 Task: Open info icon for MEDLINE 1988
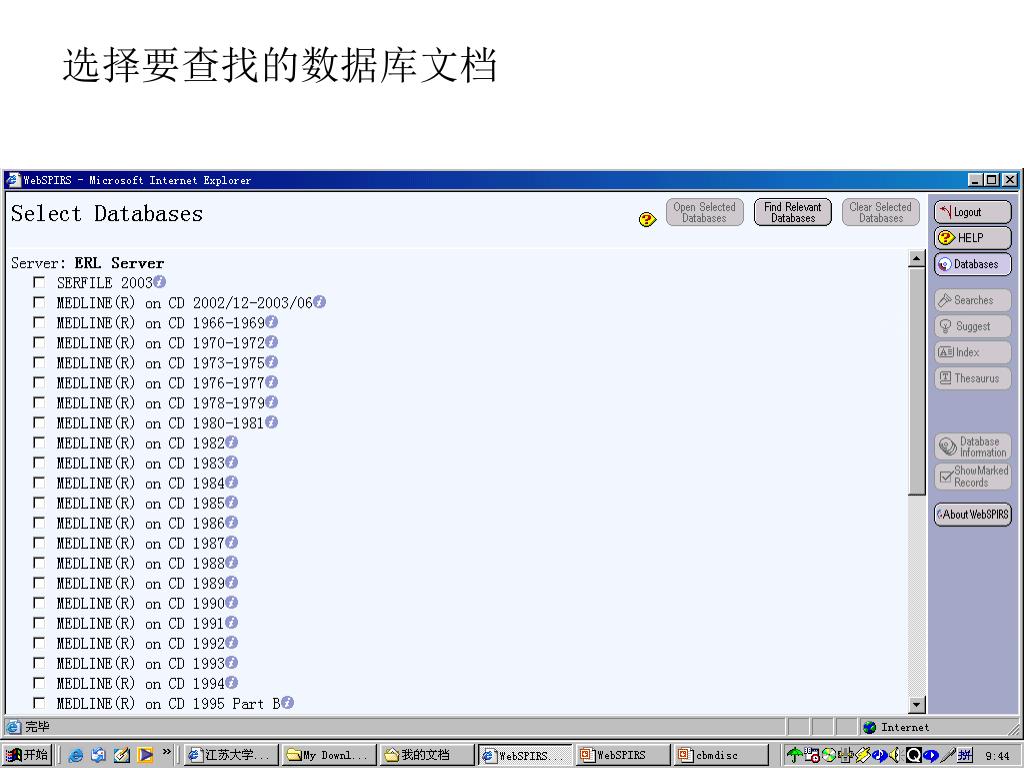point(231,562)
